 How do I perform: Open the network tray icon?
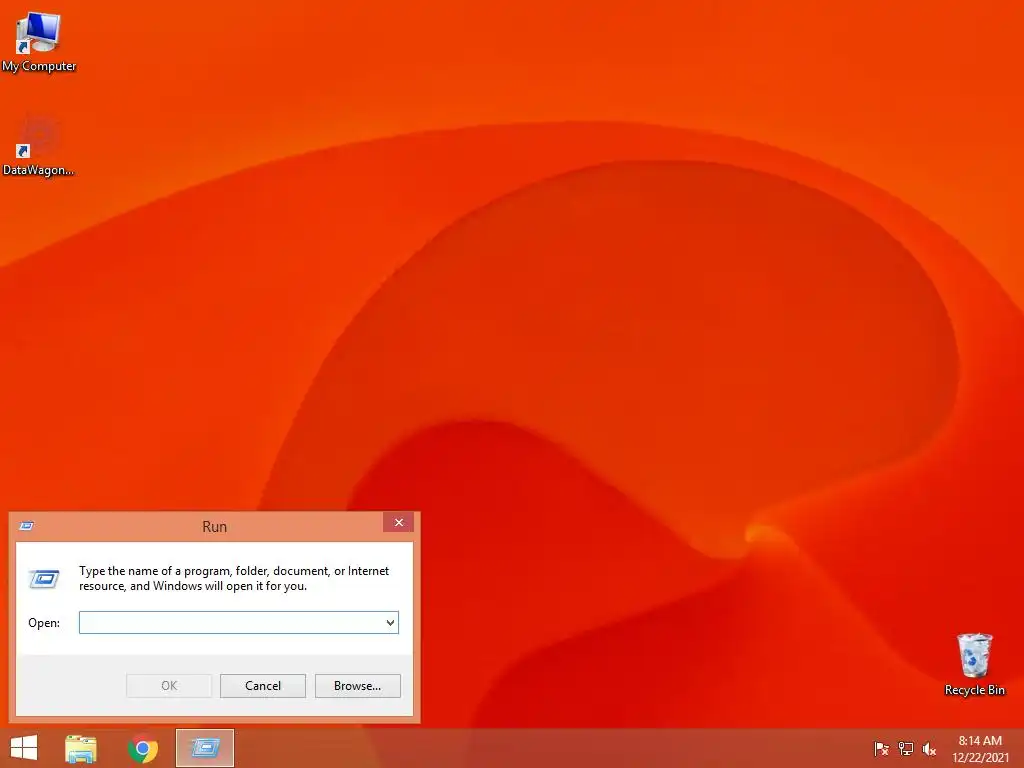point(906,749)
